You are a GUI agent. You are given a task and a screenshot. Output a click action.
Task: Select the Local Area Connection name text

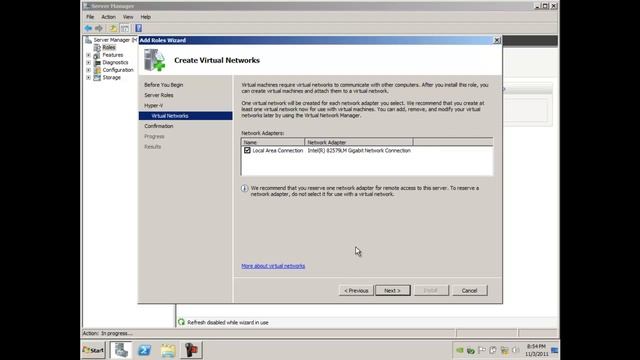click(278, 151)
